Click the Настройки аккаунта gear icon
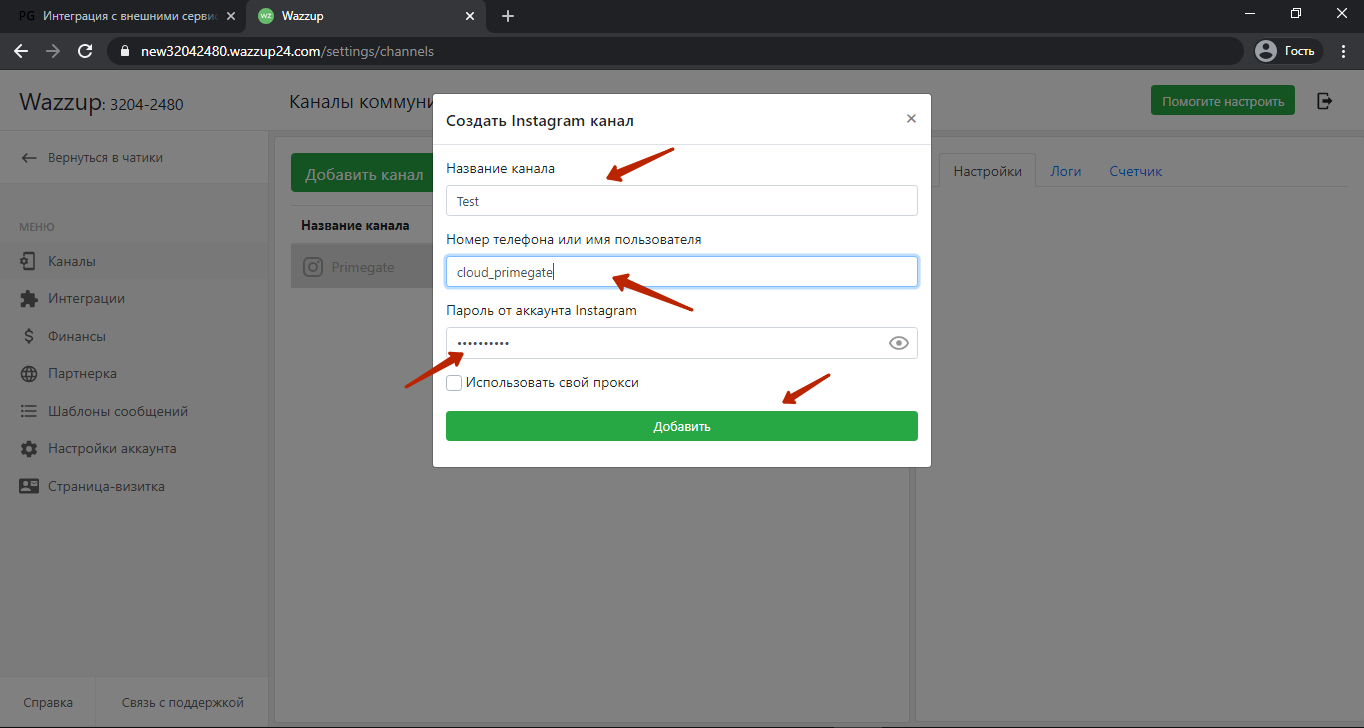The width and height of the screenshot is (1364, 728). (x=29, y=448)
